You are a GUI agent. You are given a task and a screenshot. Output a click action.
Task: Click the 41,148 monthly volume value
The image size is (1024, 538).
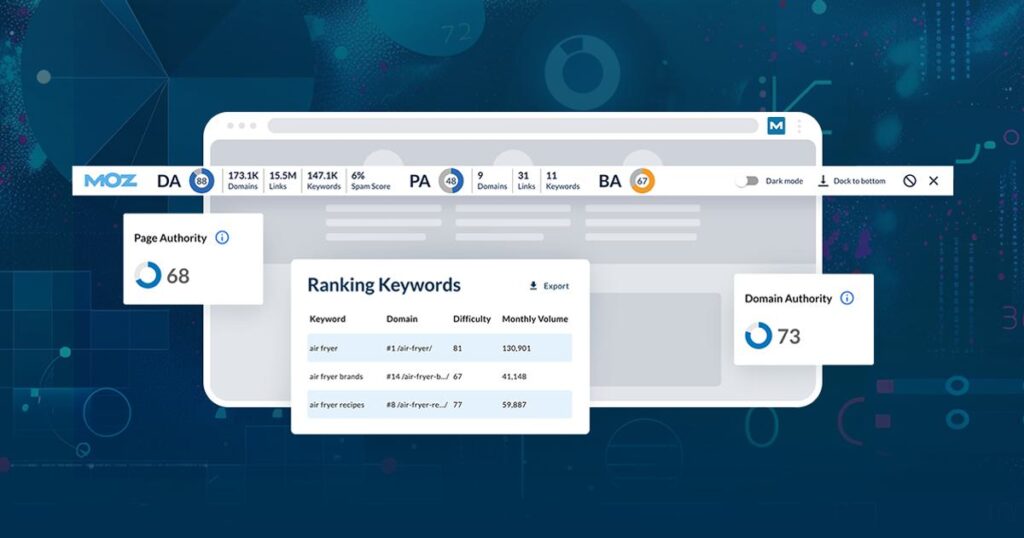tap(514, 376)
